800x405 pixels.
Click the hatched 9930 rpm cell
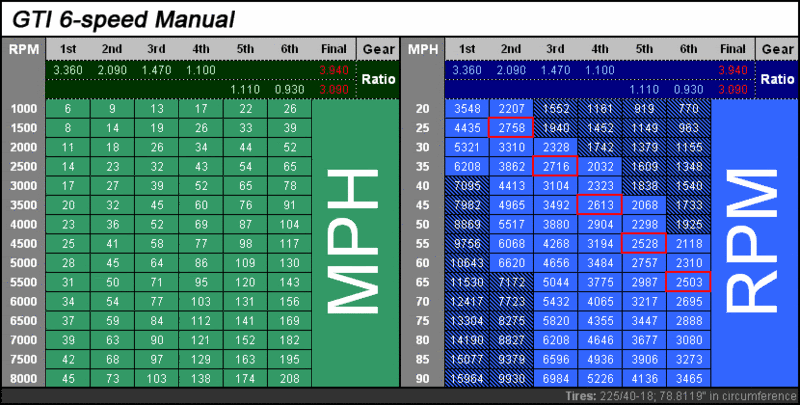tap(511, 378)
